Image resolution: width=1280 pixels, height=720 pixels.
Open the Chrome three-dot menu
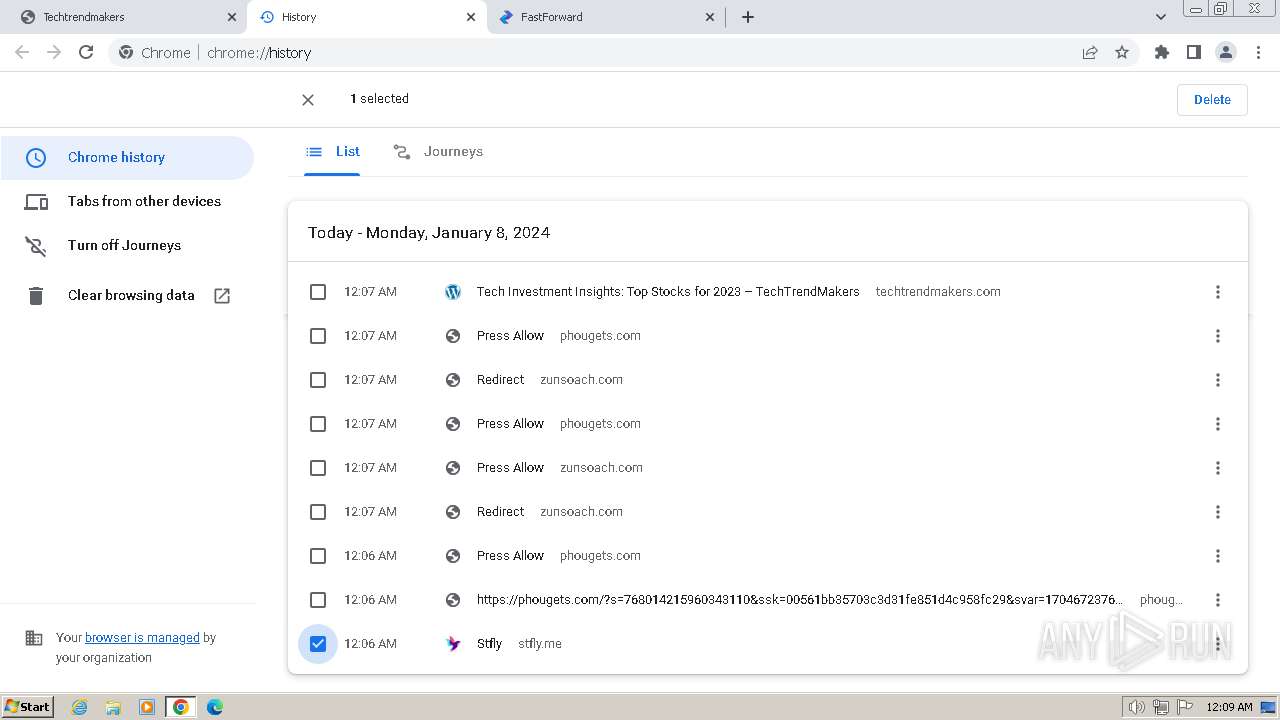tap(1259, 52)
